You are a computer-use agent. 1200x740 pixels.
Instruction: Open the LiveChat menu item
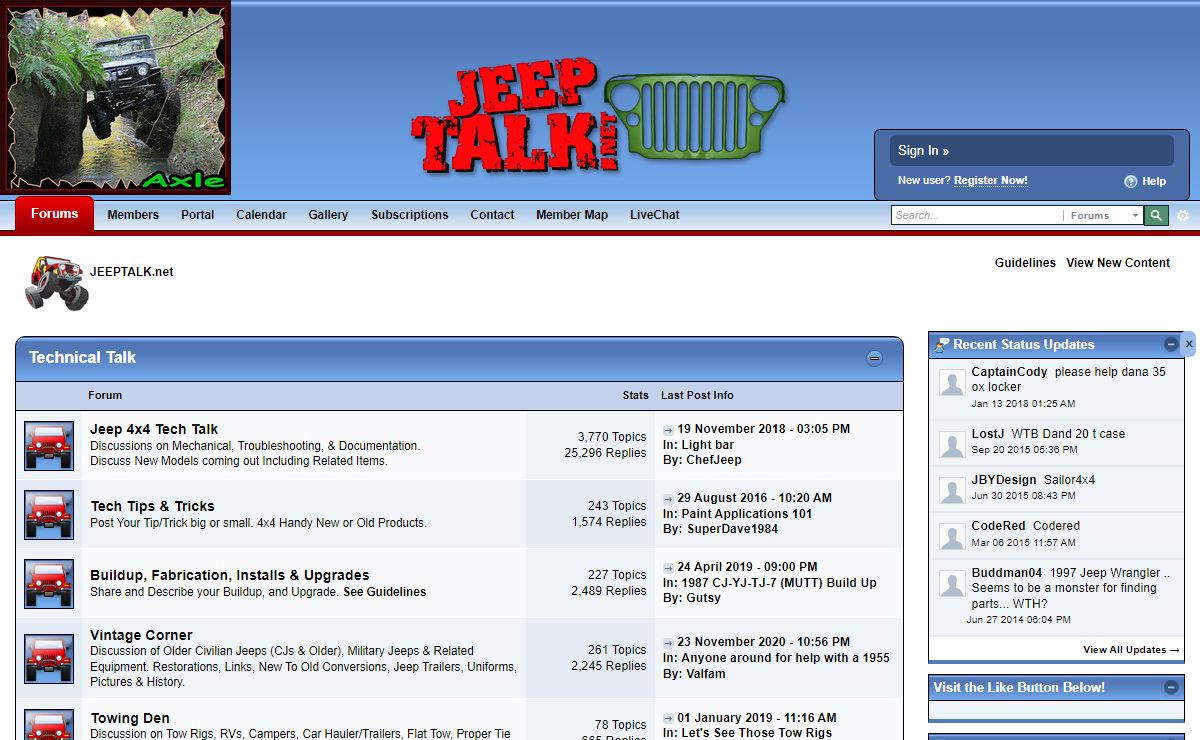click(655, 215)
